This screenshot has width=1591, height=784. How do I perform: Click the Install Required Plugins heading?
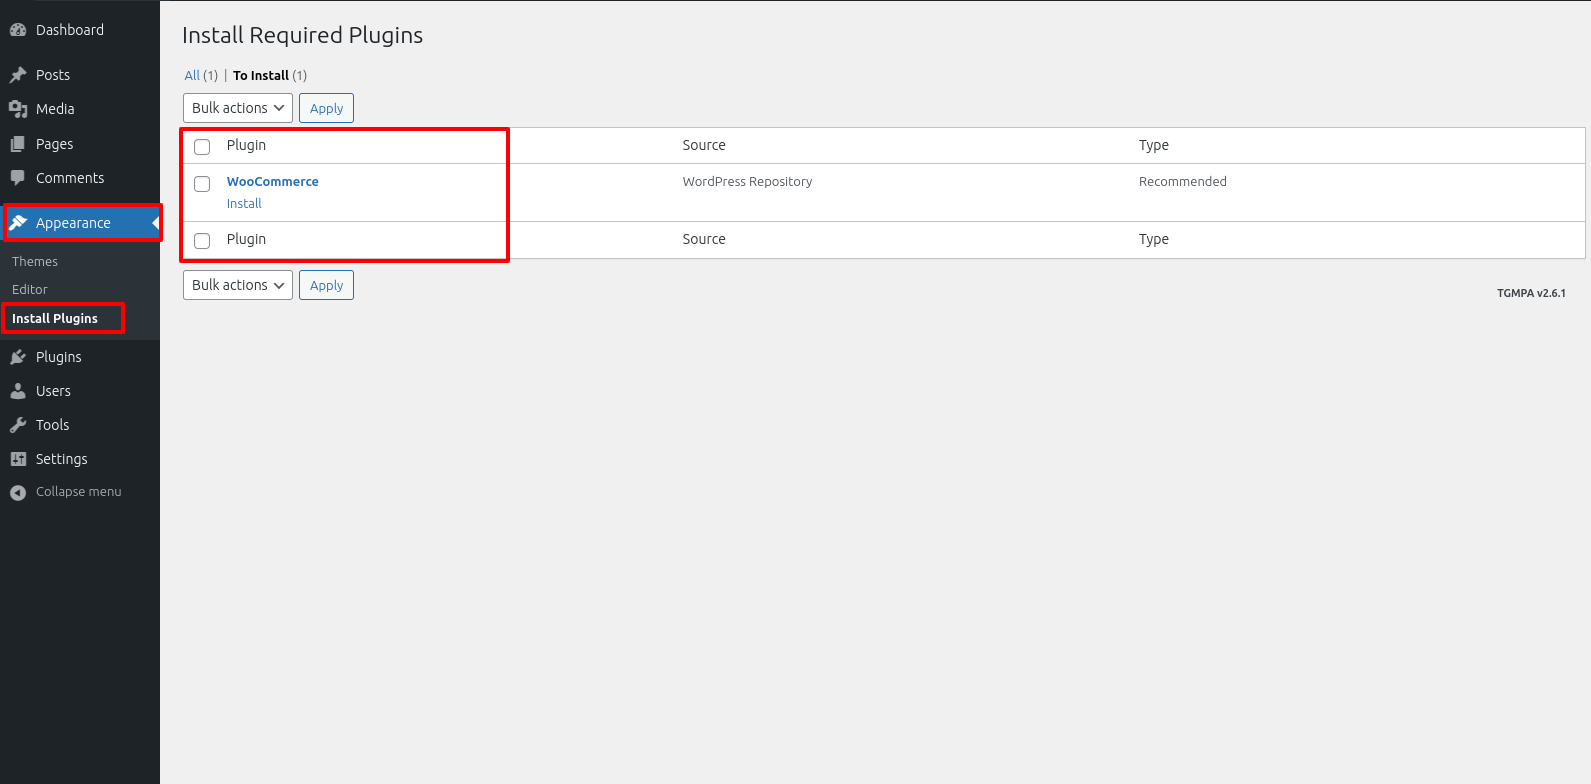point(302,35)
